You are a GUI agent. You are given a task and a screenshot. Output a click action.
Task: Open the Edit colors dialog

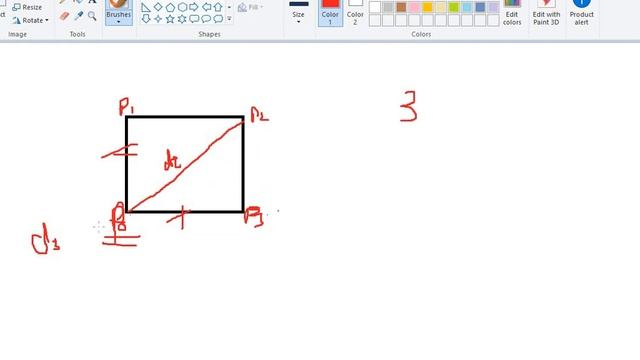click(x=512, y=13)
